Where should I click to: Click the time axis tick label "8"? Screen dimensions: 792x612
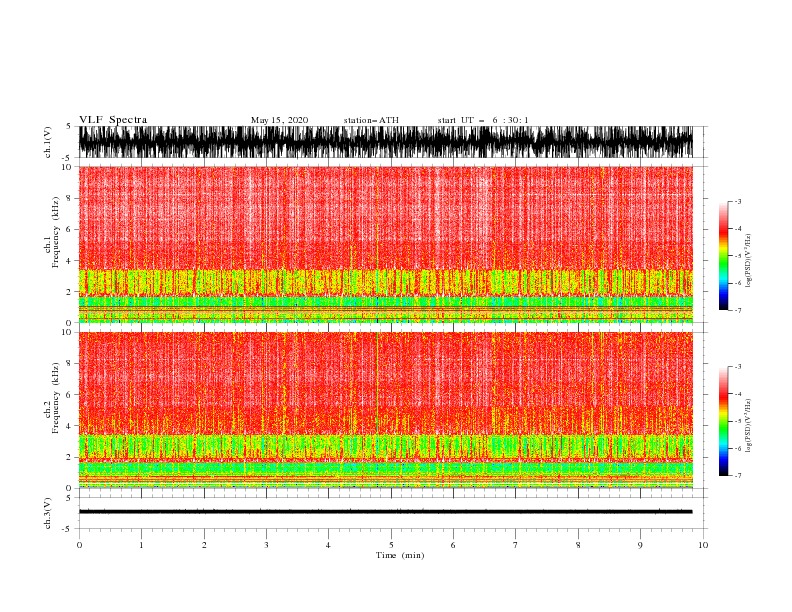pyautogui.click(x=578, y=545)
